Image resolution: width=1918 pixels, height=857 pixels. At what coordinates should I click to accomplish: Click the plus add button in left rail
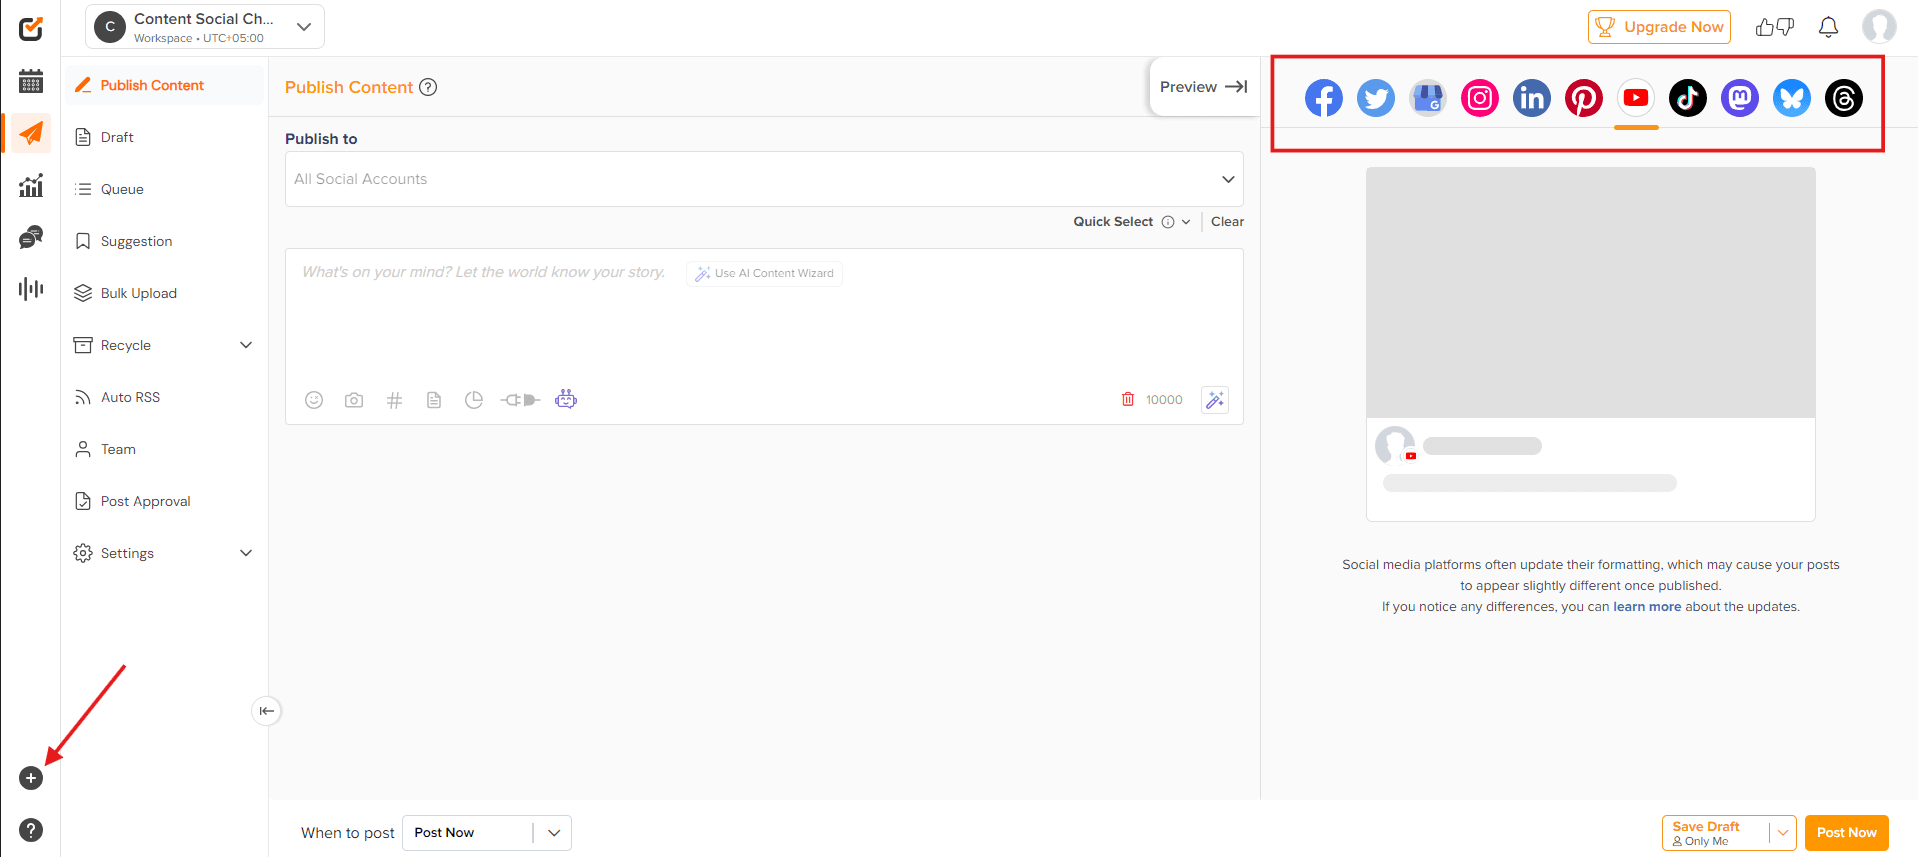(31, 778)
